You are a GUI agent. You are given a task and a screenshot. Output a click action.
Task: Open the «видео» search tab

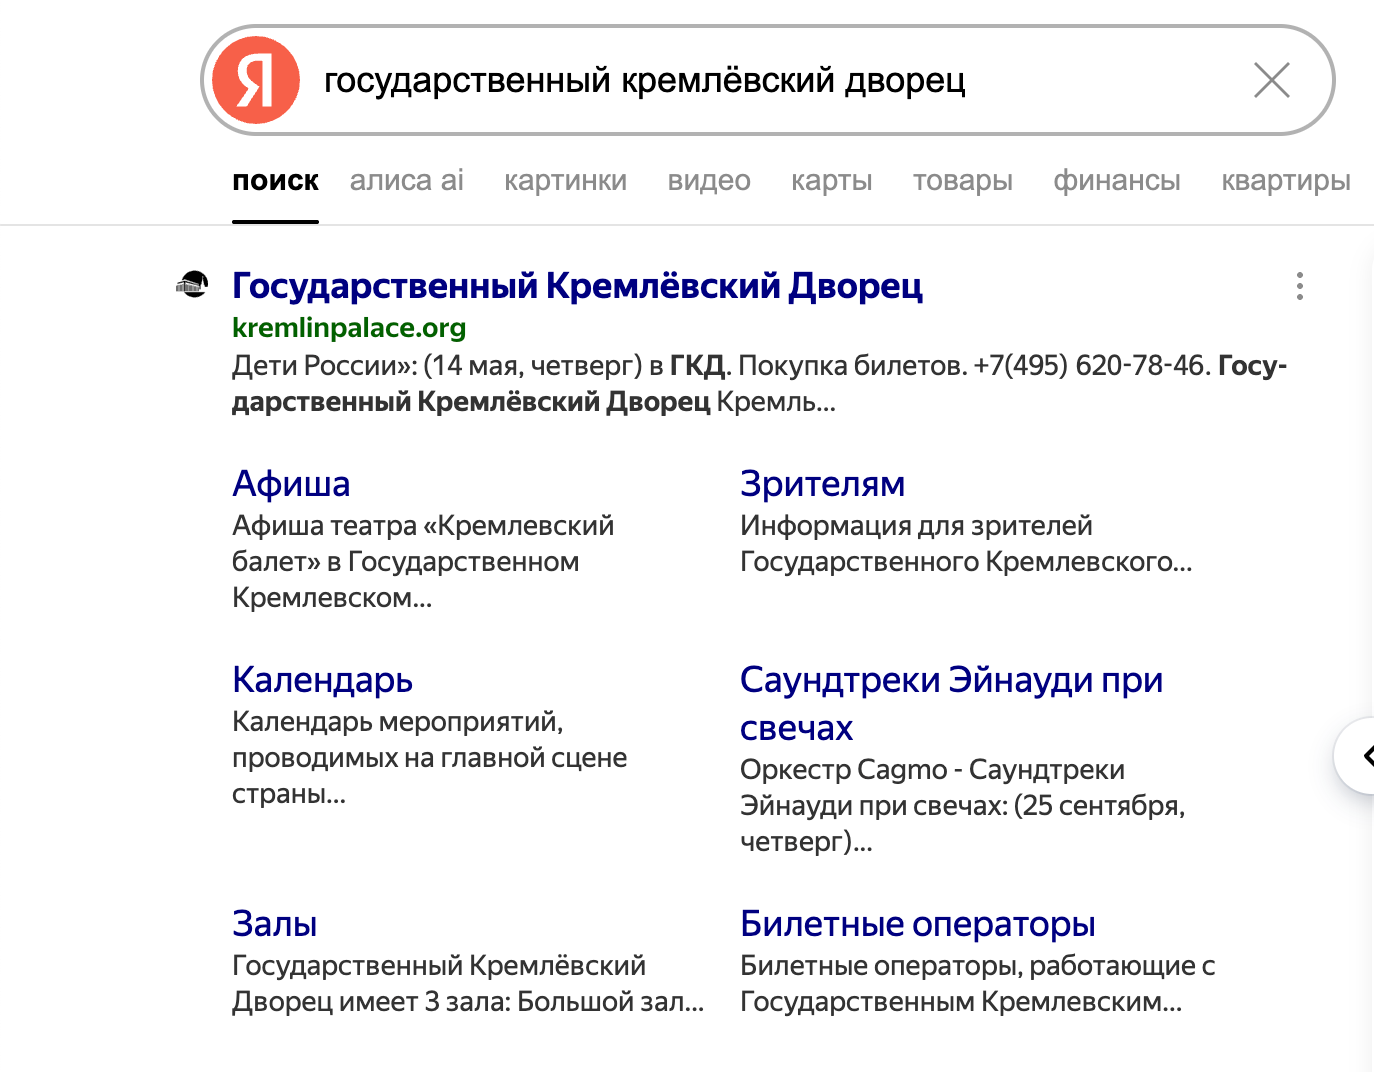[709, 181]
